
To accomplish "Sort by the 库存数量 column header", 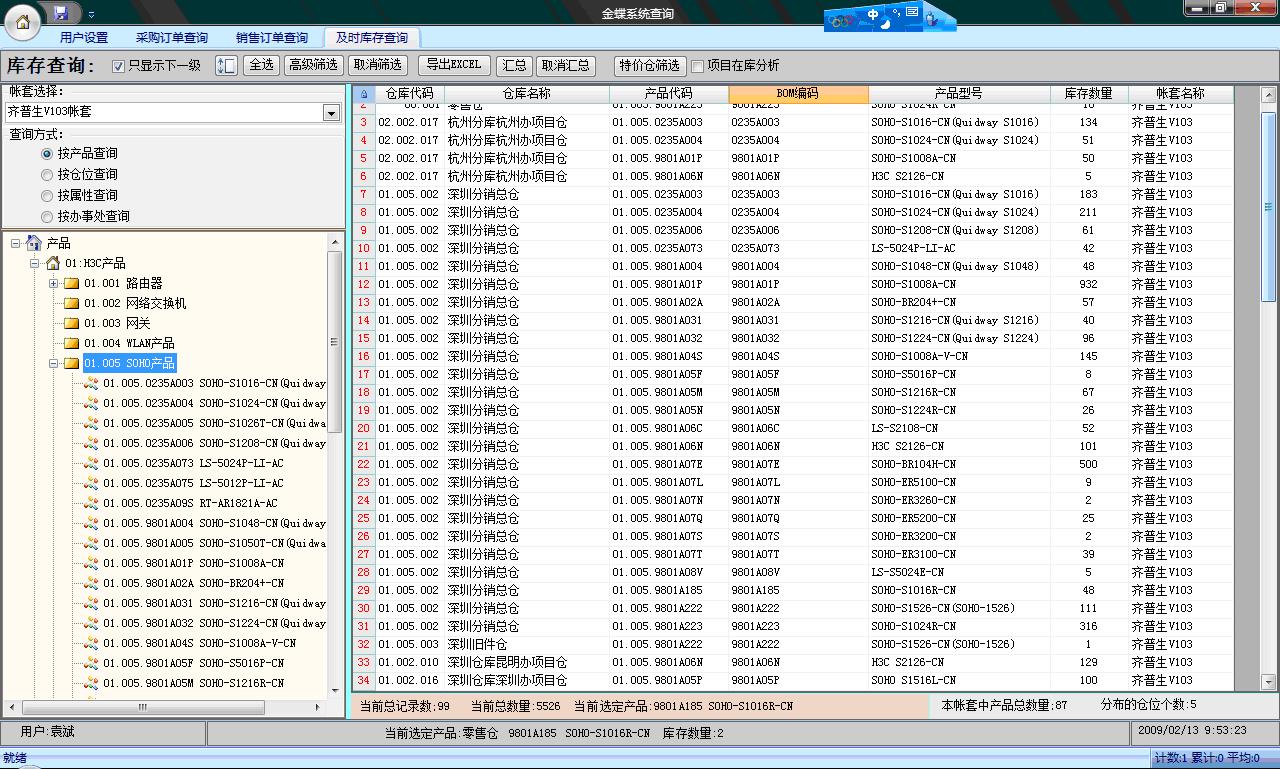I will click(1089, 94).
